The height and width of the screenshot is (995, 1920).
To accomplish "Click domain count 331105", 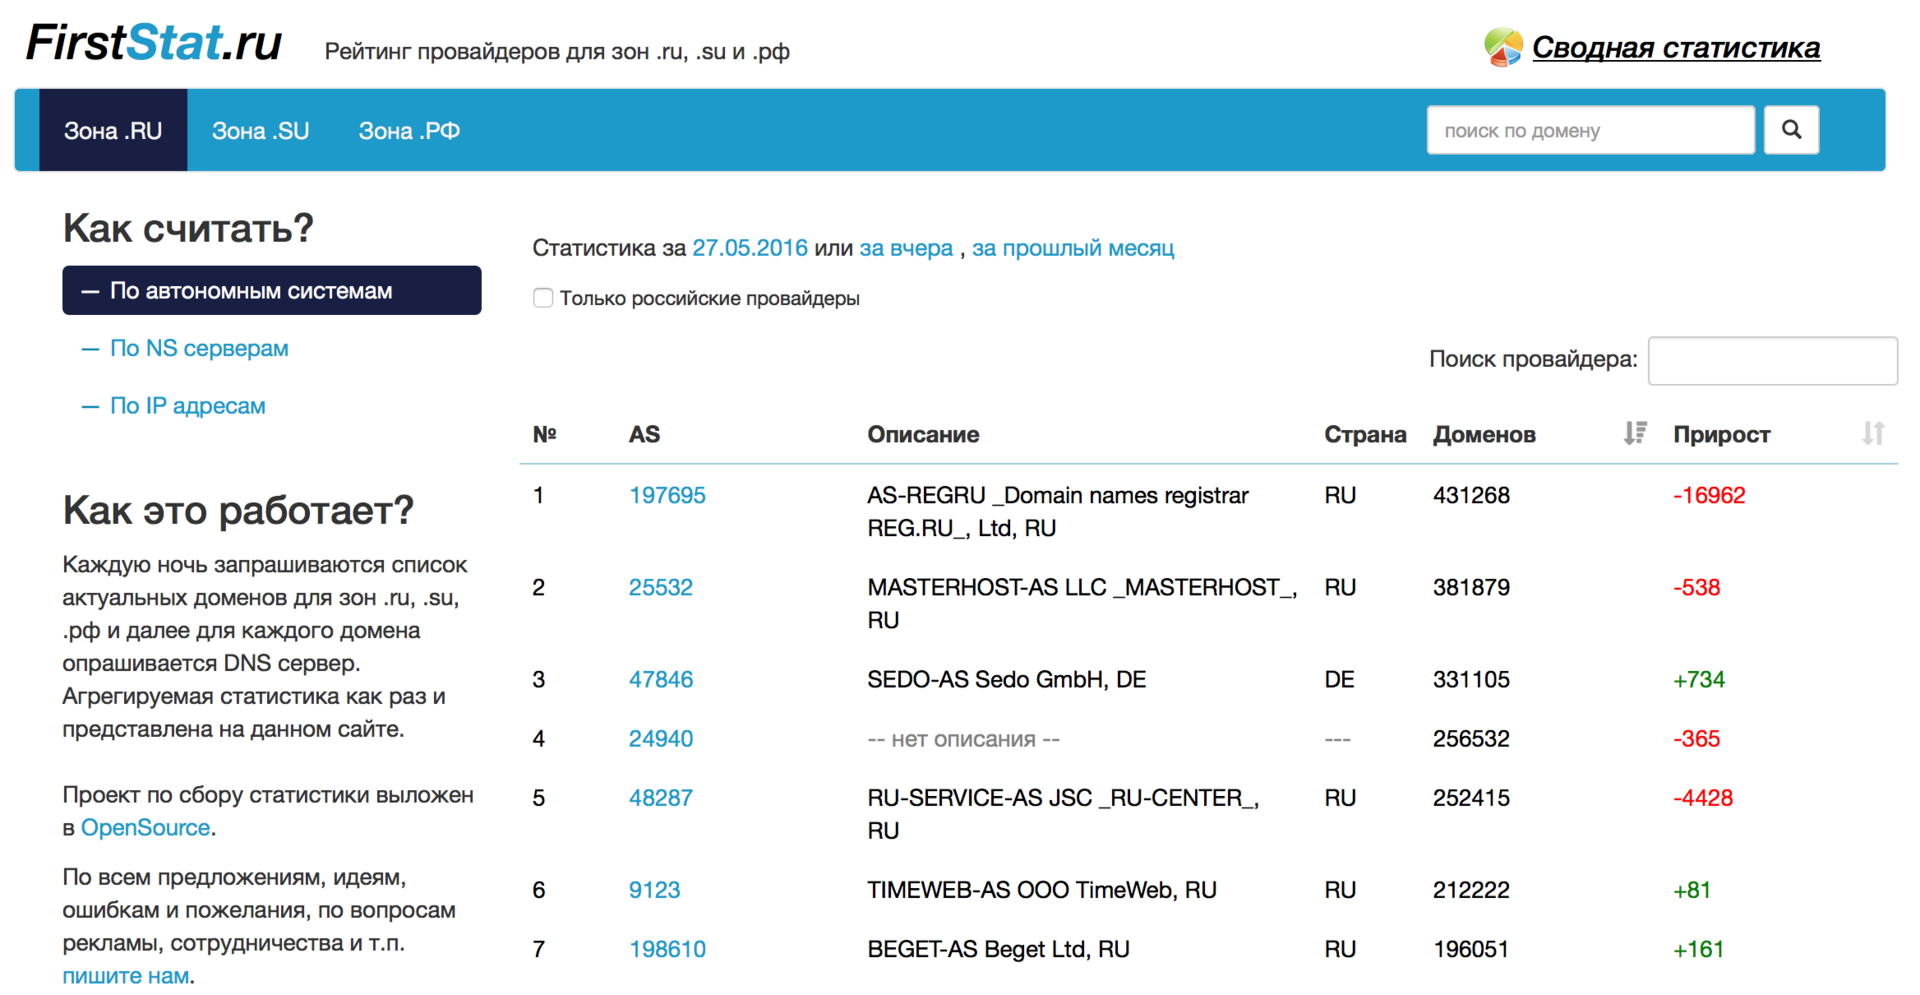I will (1471, 679).
